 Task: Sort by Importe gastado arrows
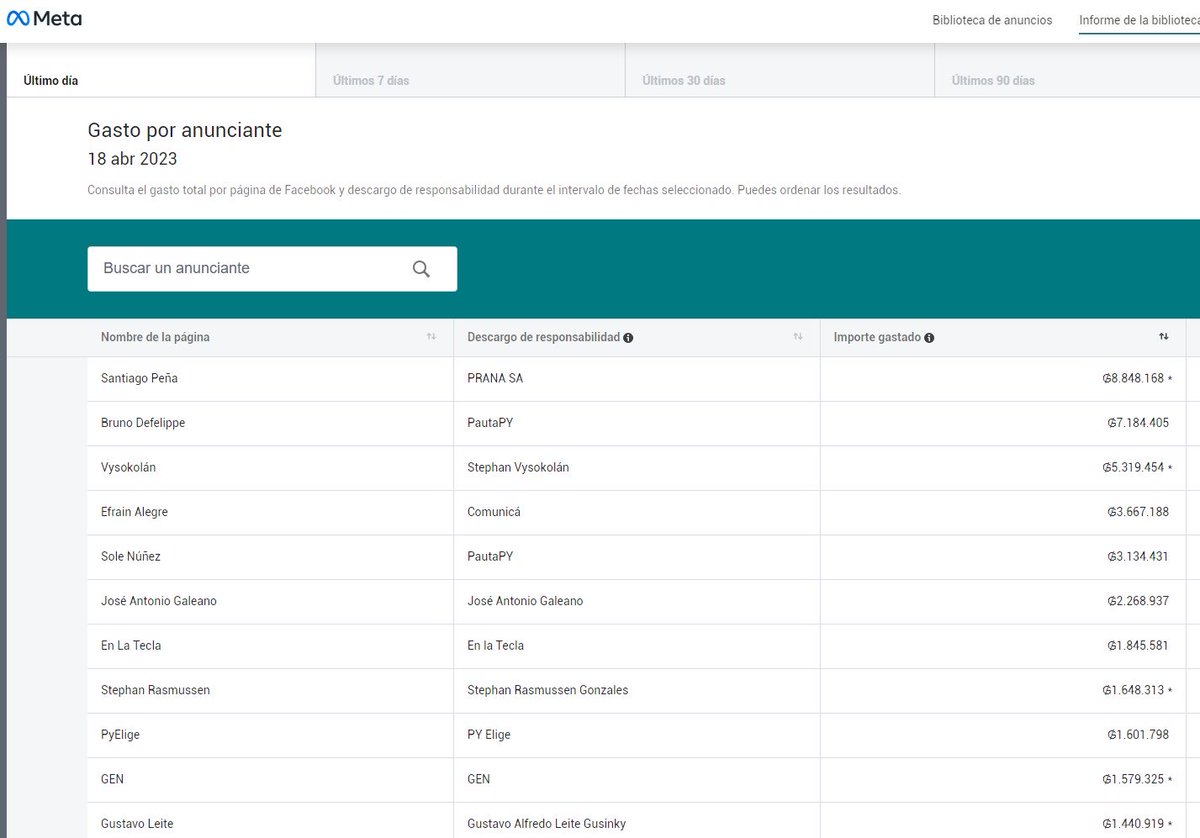pyautogui.click(x=1164, y=337)
